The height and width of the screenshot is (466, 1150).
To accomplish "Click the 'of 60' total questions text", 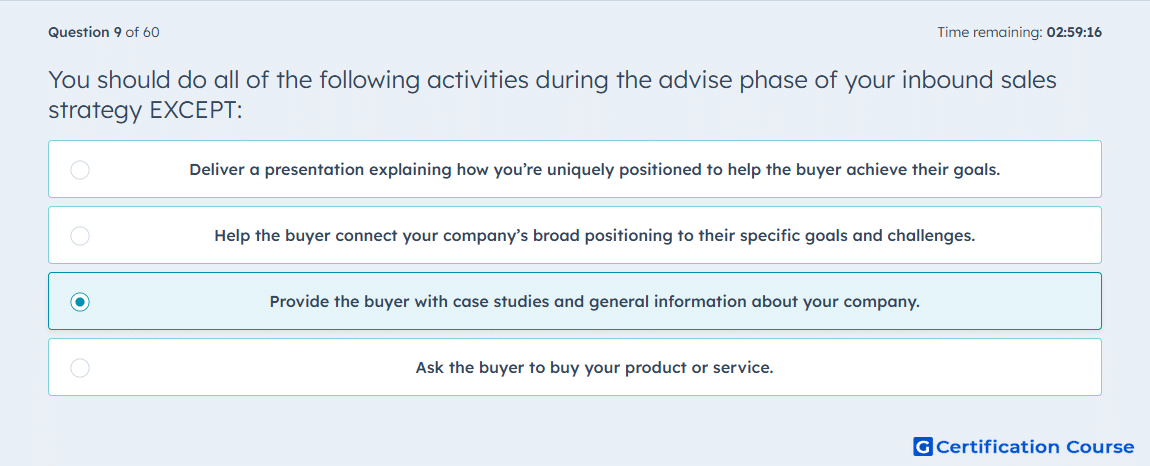I will point(143,32).
